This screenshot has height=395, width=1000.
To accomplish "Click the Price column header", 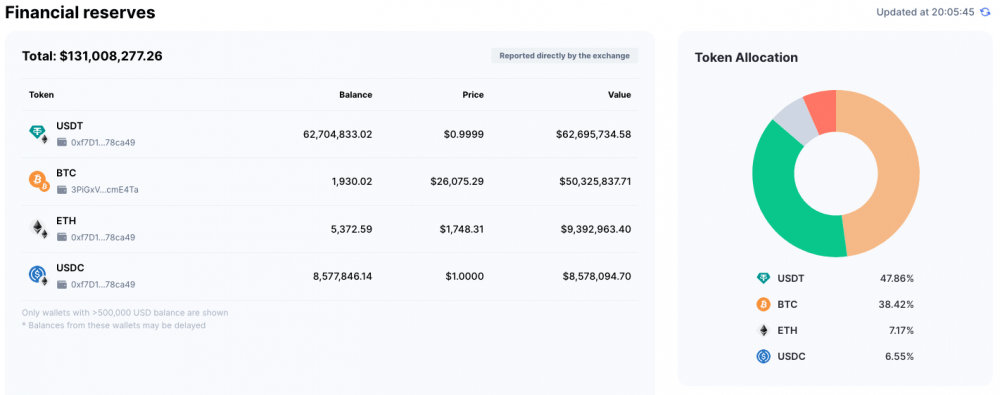I will tap(473, 94).
